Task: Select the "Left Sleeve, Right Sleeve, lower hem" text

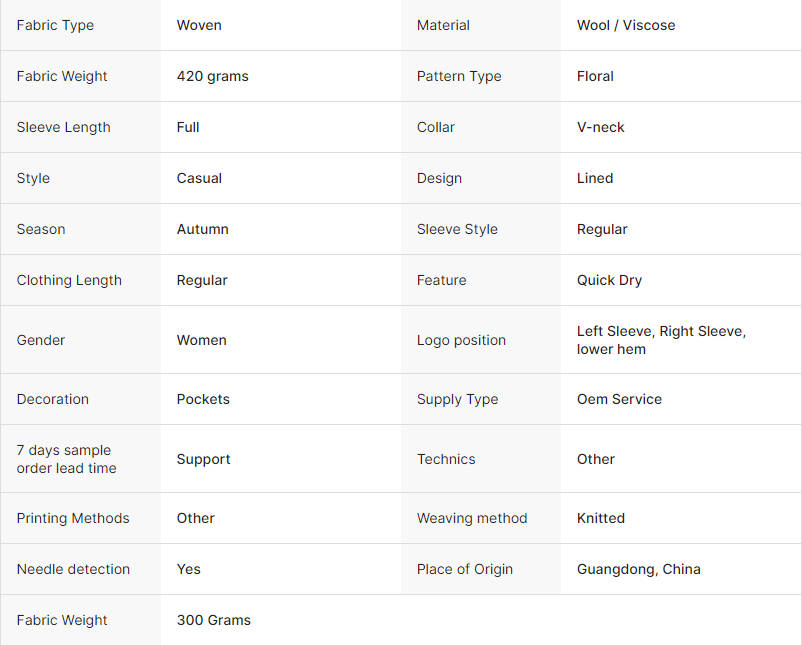Action: [x=661, y=340]
